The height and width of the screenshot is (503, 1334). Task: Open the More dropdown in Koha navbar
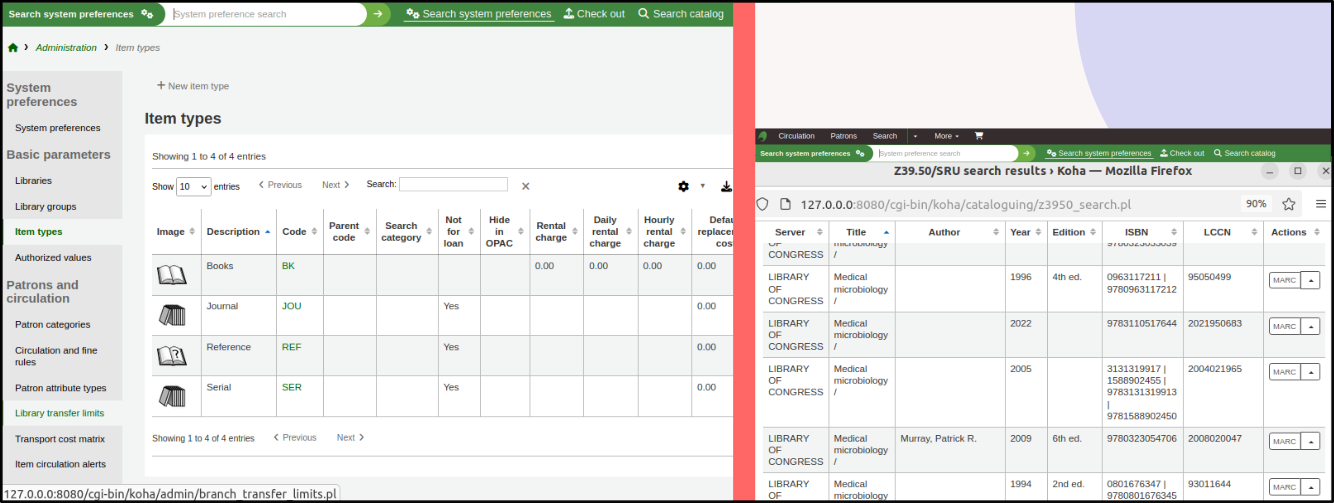point(946,136)
